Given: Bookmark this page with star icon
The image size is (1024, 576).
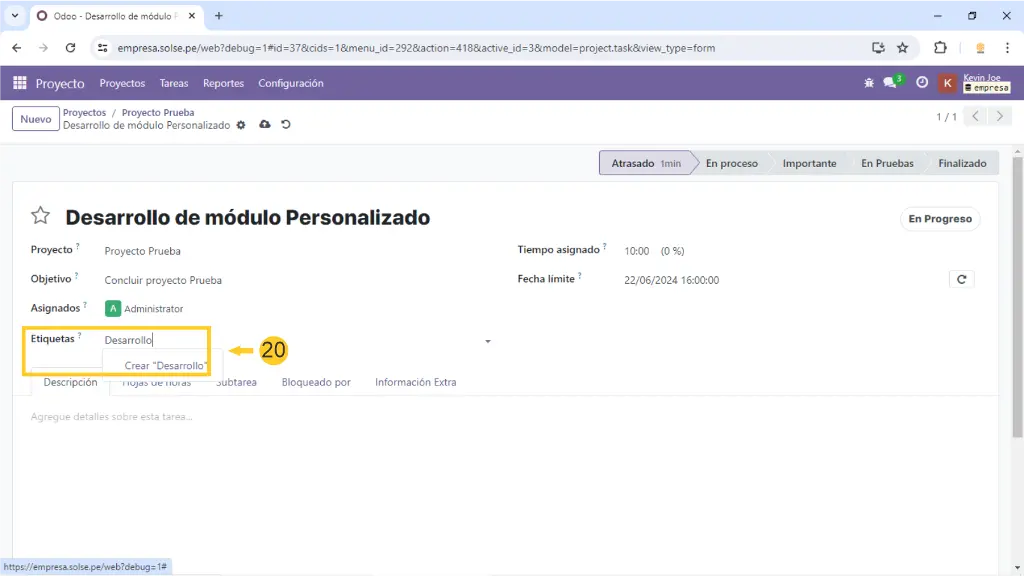Looking at the screenshot, I should [x=902, y=47].
